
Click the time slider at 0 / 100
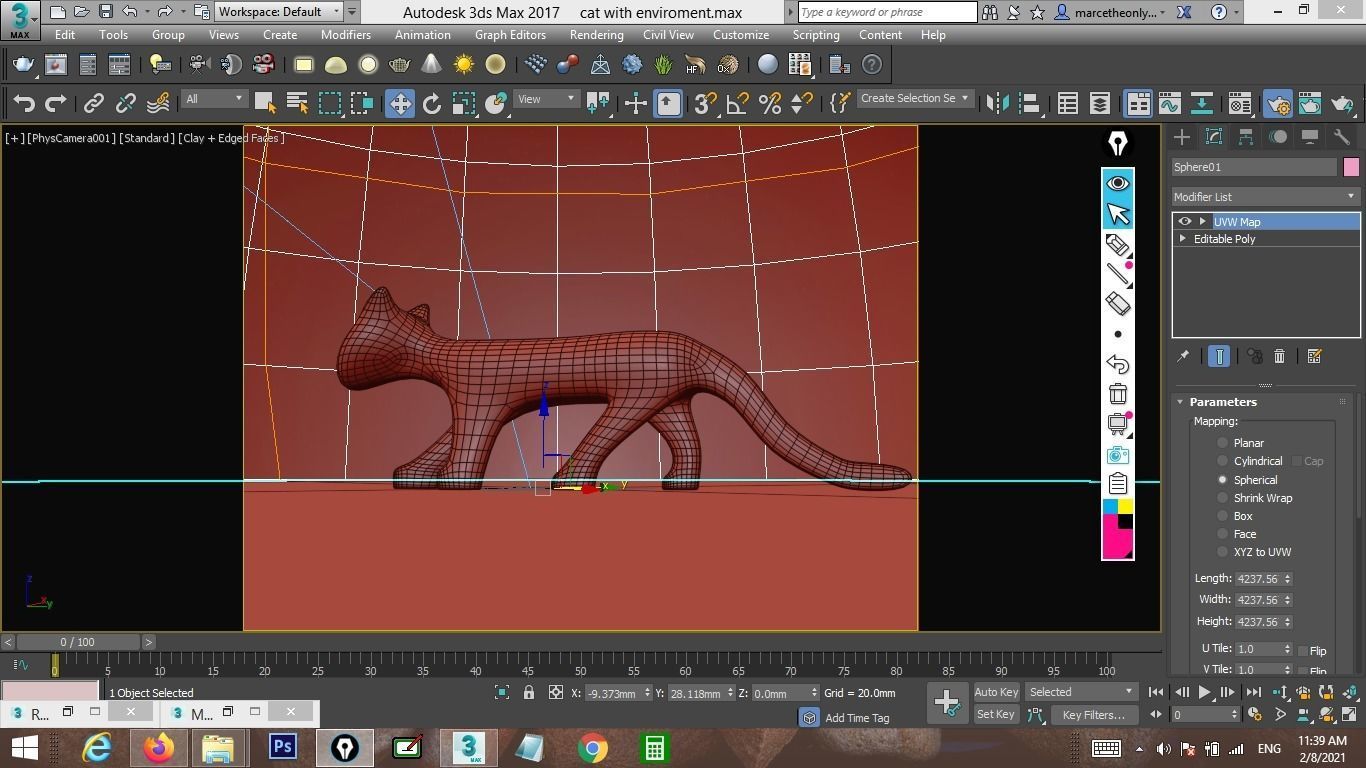[77, 642]
